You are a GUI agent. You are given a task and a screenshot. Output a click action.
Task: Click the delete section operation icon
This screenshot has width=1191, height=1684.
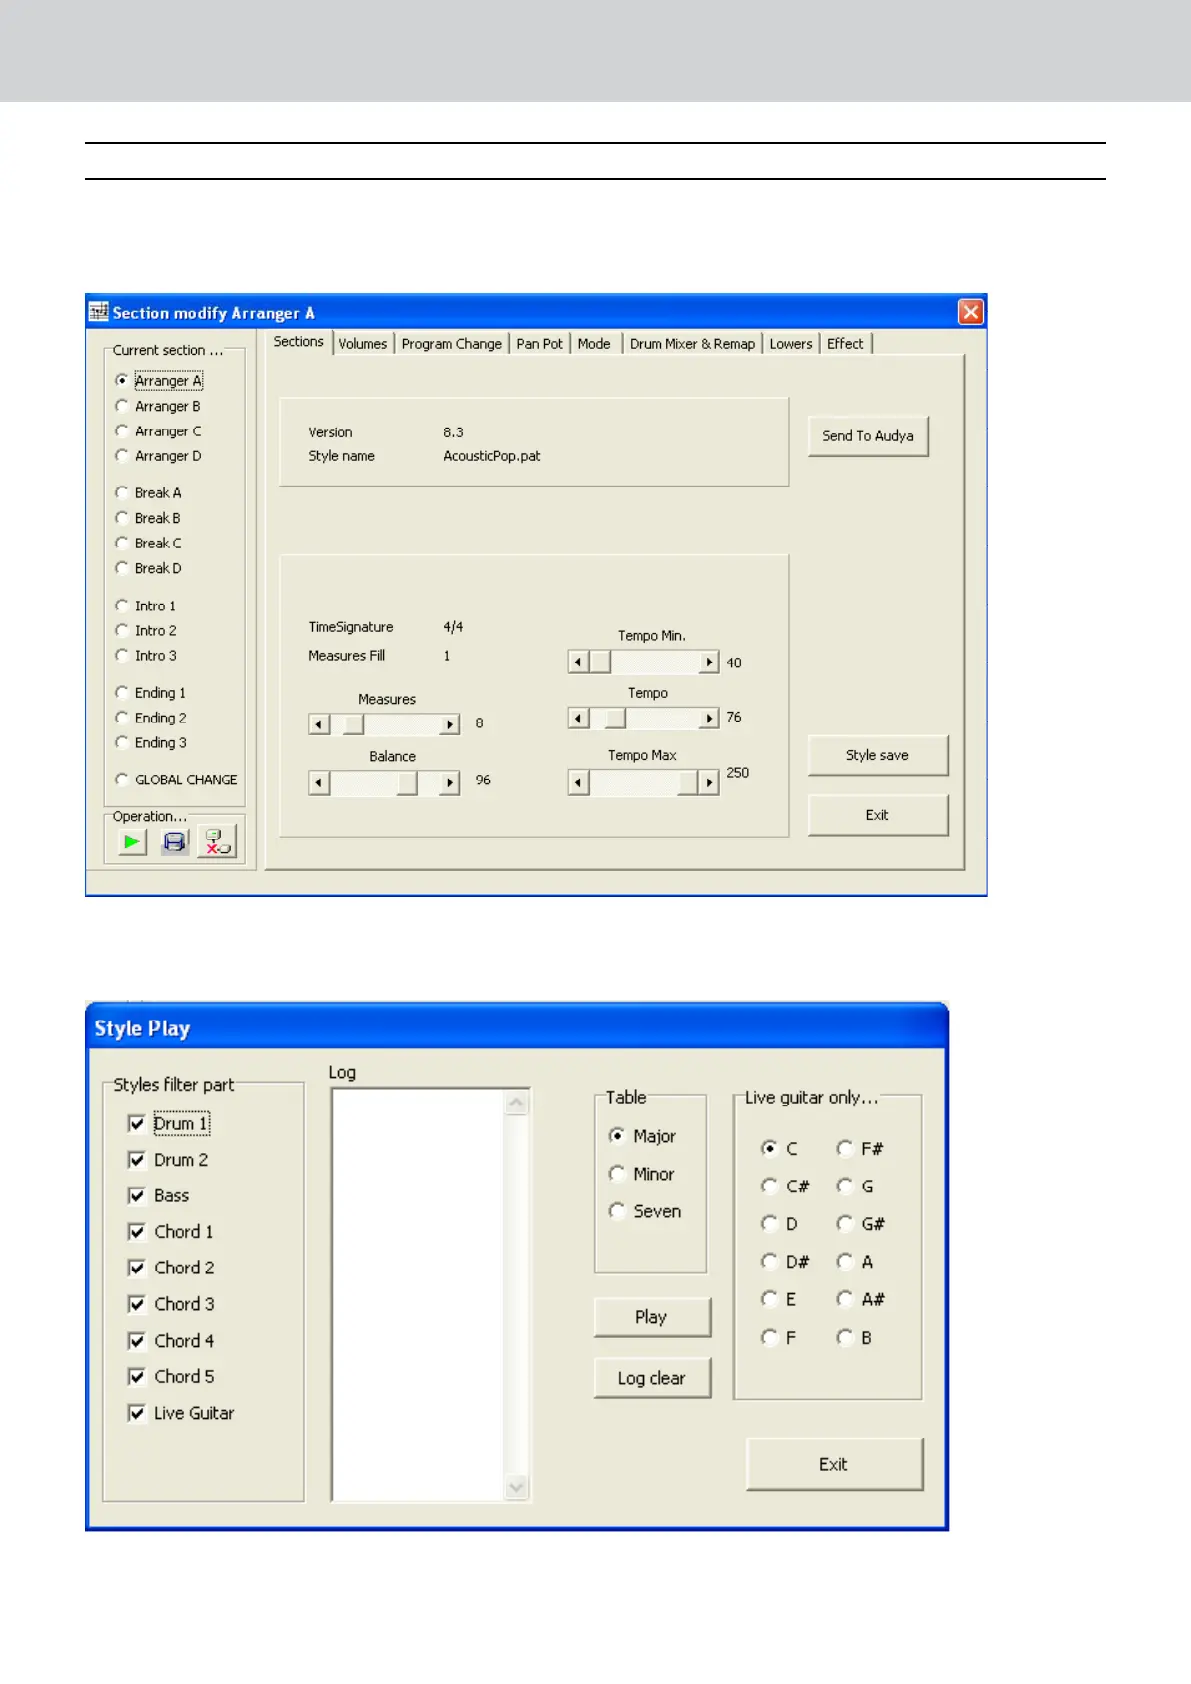[217, 842]
